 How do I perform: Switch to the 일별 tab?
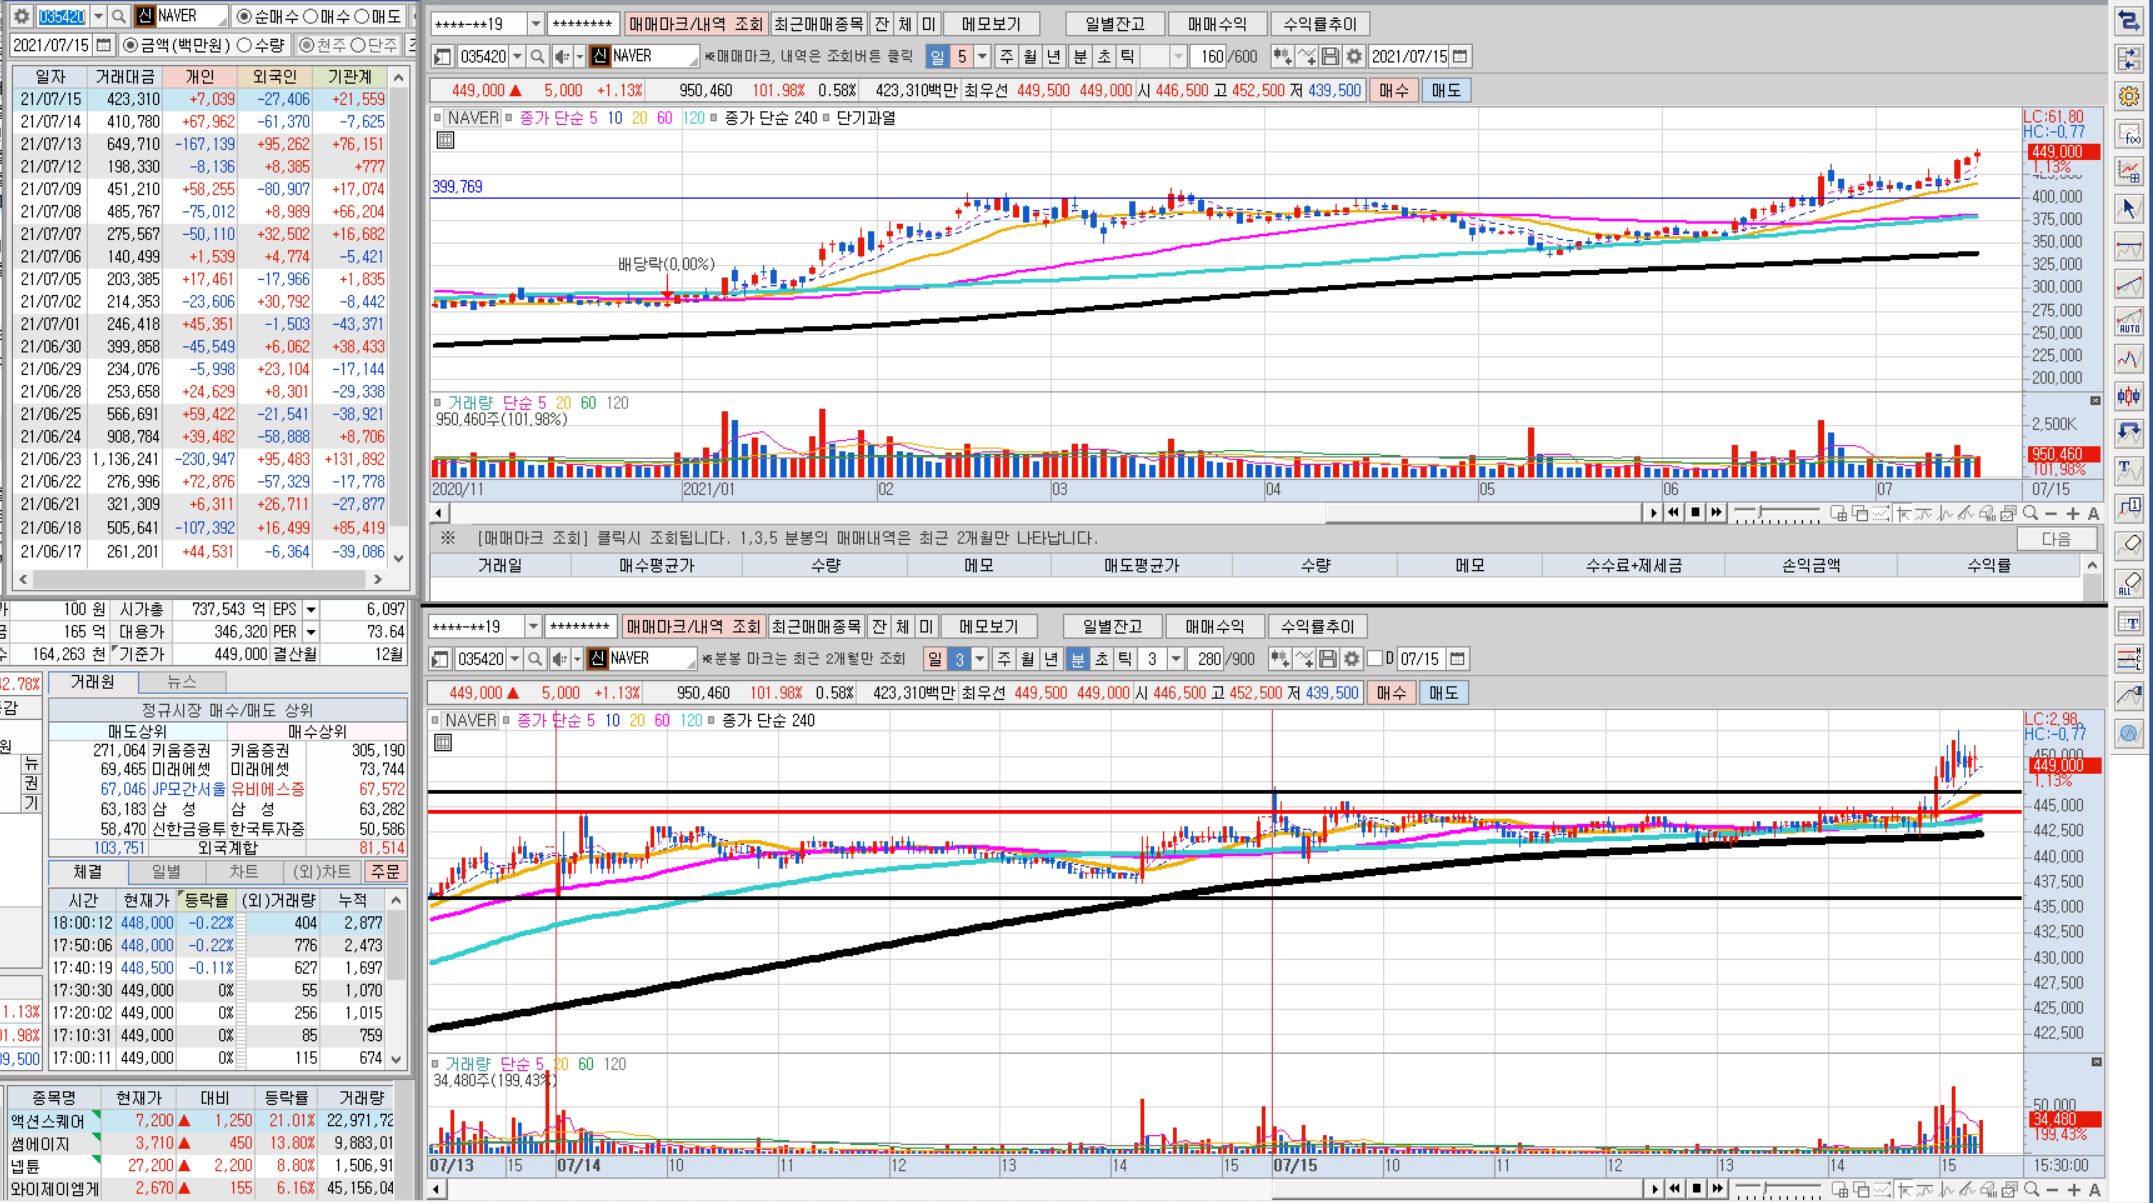pos(166,872)
